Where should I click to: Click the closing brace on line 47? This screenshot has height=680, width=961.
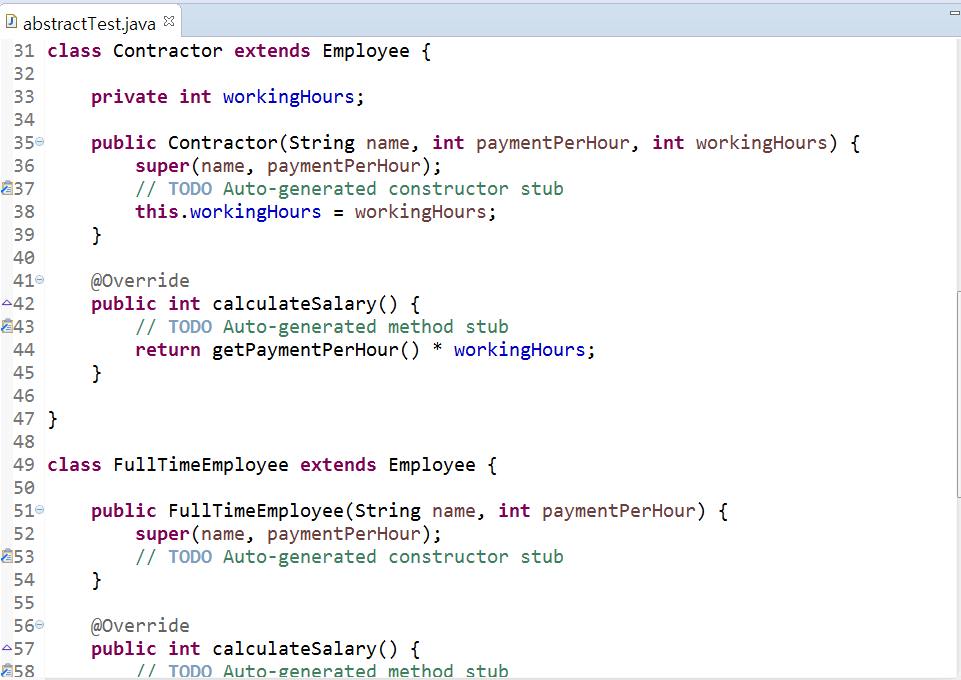(x=52, y=419)
